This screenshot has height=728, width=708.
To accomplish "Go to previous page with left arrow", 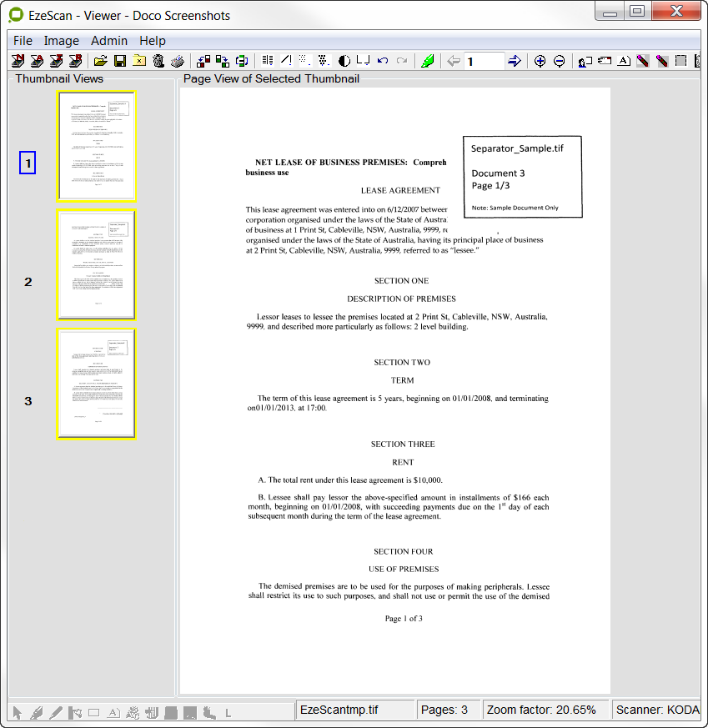I will click(454, 61).
